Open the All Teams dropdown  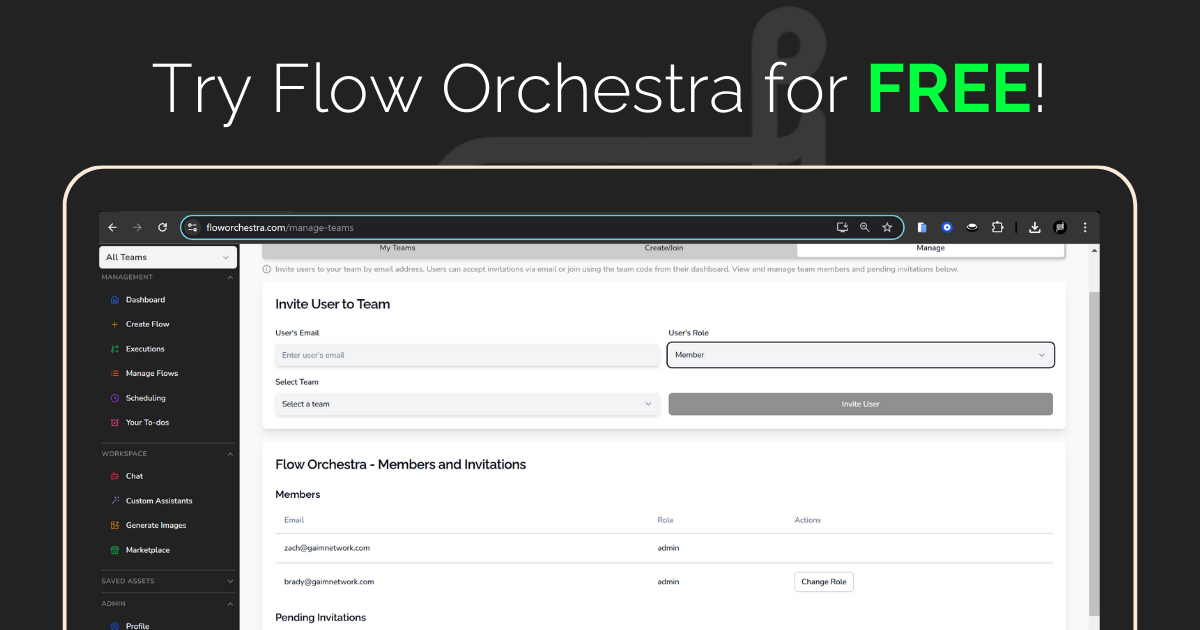(x=168, y=257)
